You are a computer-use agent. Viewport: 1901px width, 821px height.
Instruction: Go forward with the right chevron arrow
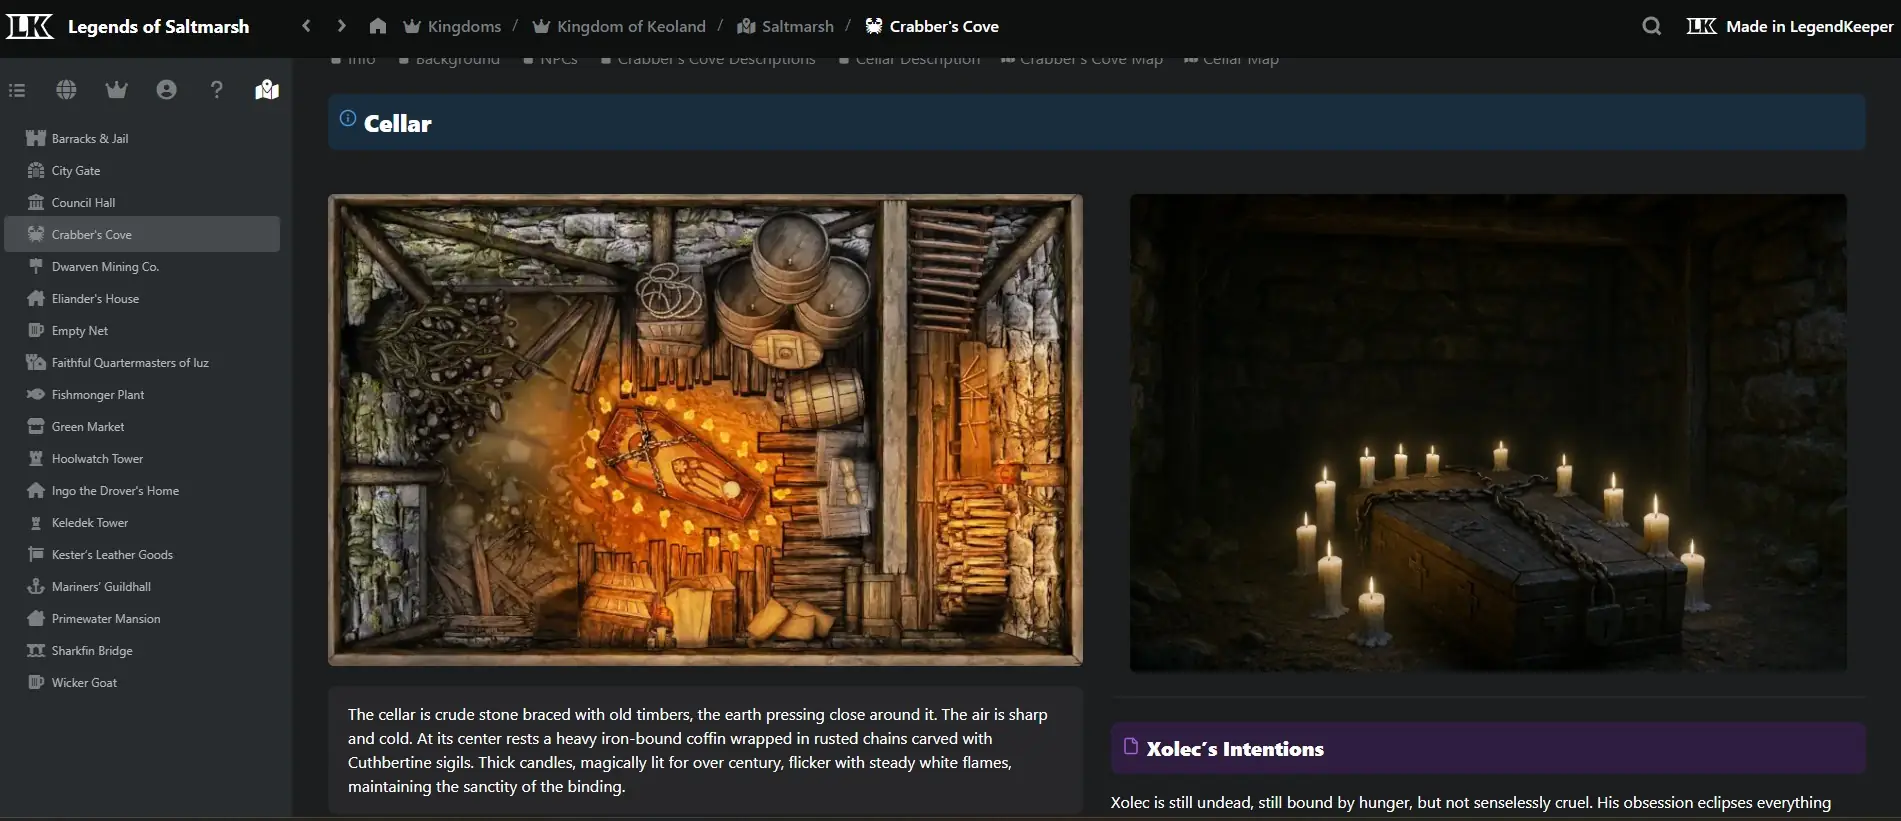click(341, 26)
